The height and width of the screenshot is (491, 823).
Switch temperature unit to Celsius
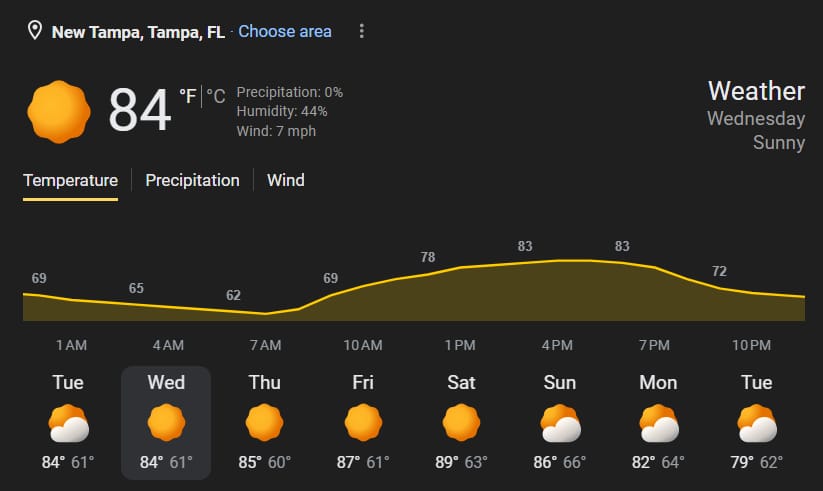pos(216,96)
